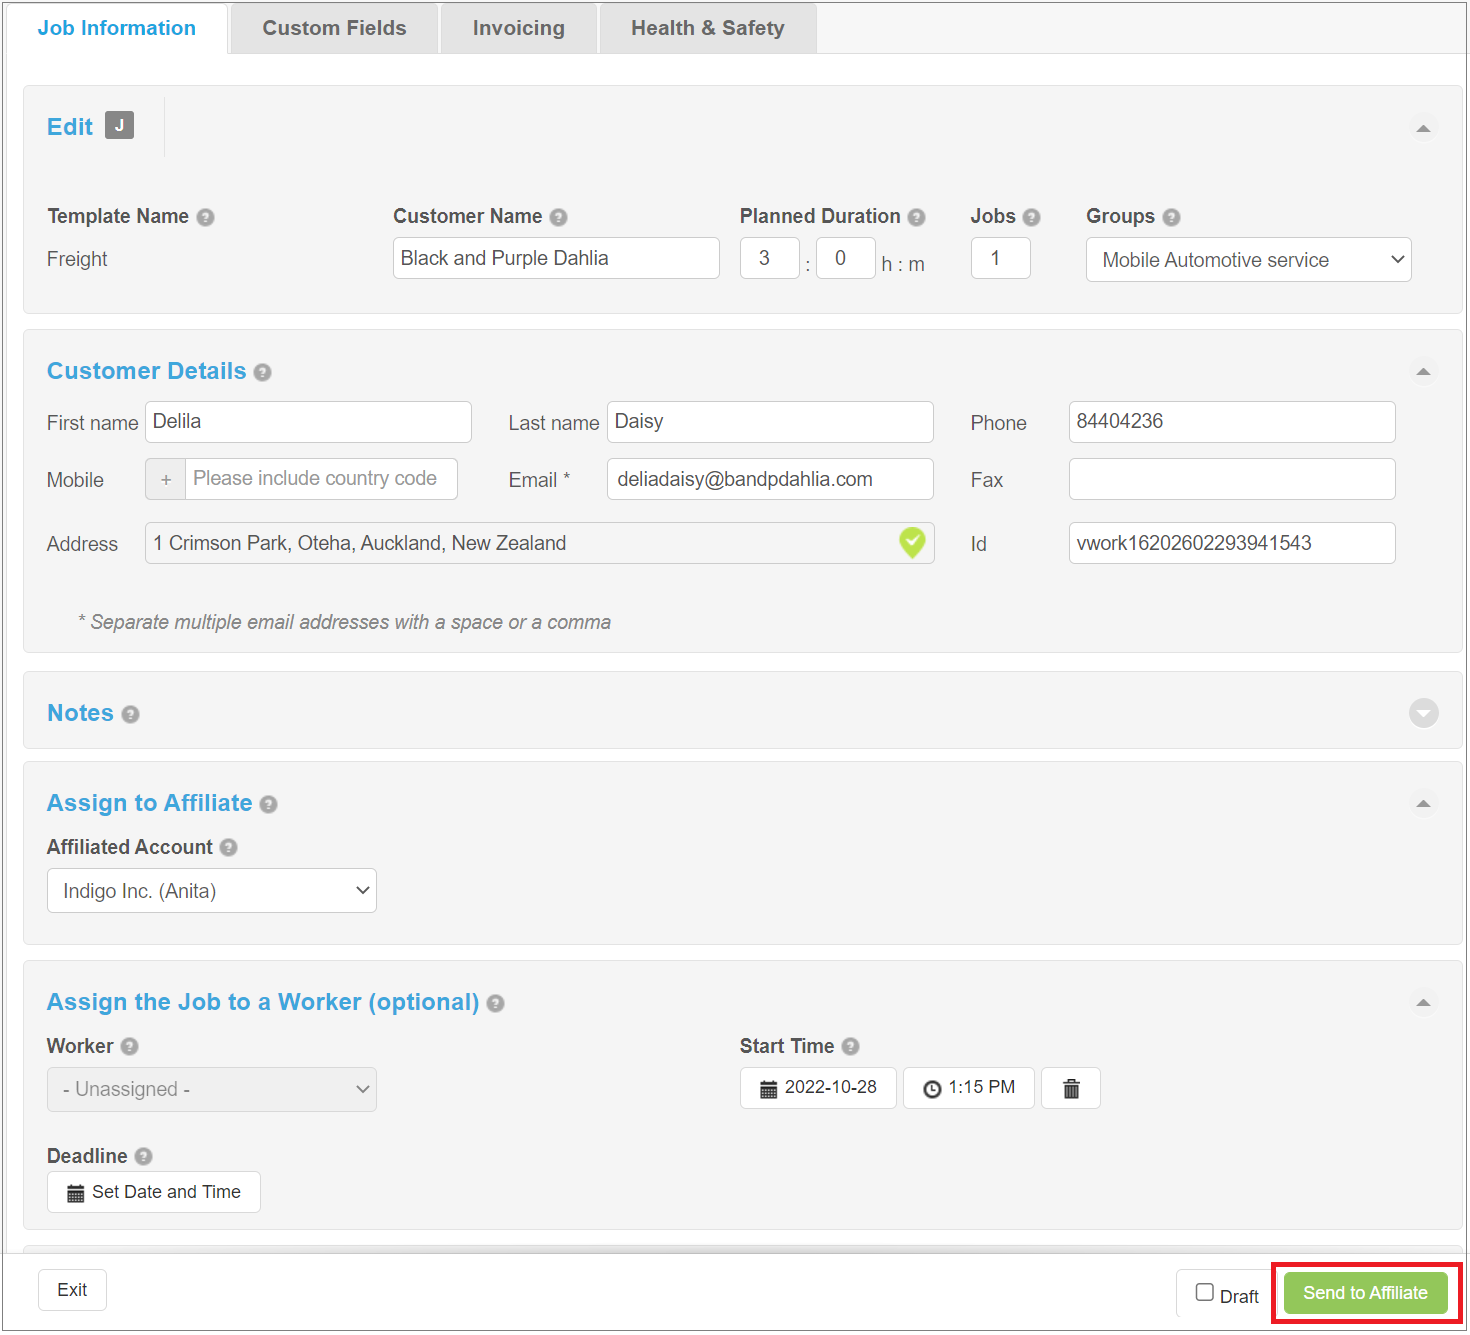This screenshot has width=1470, height=1335.
Task: Switch to the Custom Fields tab
Action: pos(334,28)
